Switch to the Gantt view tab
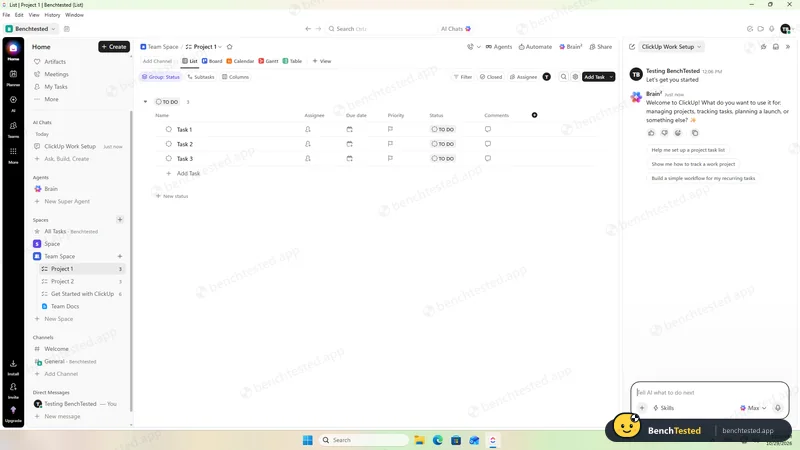 (x=268, y=61)
